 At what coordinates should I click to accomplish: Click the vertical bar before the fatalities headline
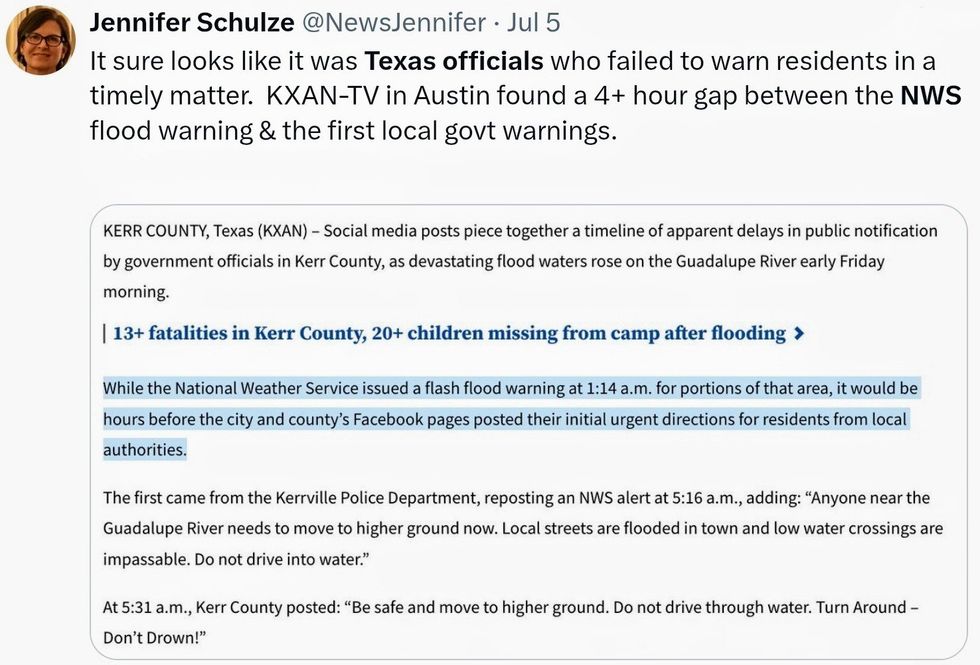[x=105, y=333]
